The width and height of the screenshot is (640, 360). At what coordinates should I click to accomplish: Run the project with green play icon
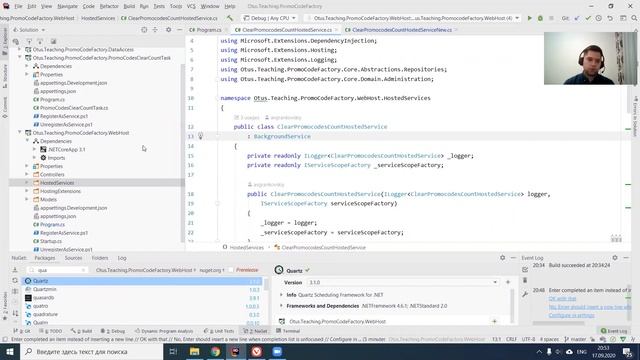pyautogui.click(x=529, y=18)
